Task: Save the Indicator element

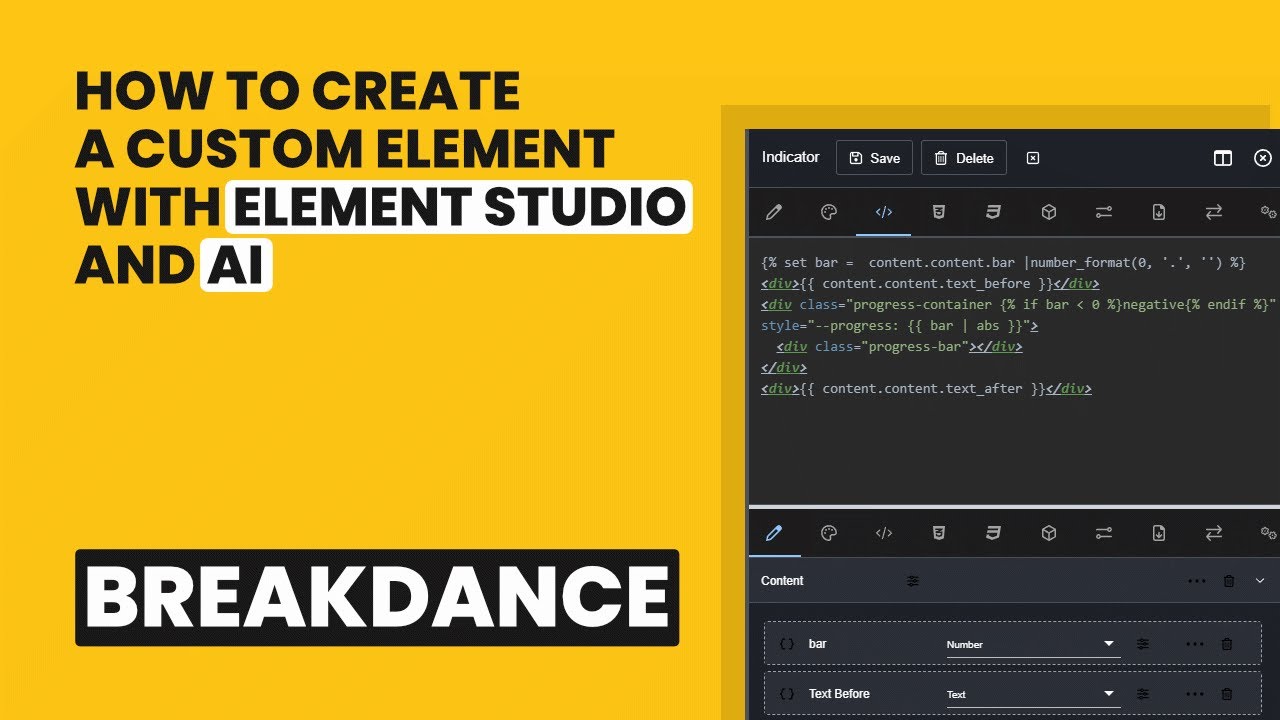Action: (874, 157)
